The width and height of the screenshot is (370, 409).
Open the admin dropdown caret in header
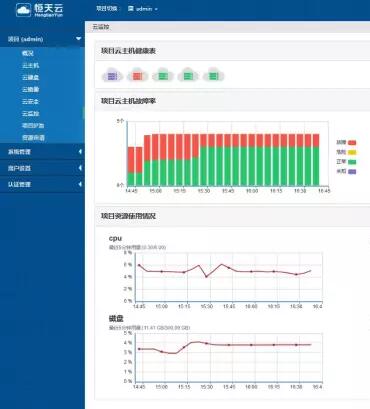point(156,9)
